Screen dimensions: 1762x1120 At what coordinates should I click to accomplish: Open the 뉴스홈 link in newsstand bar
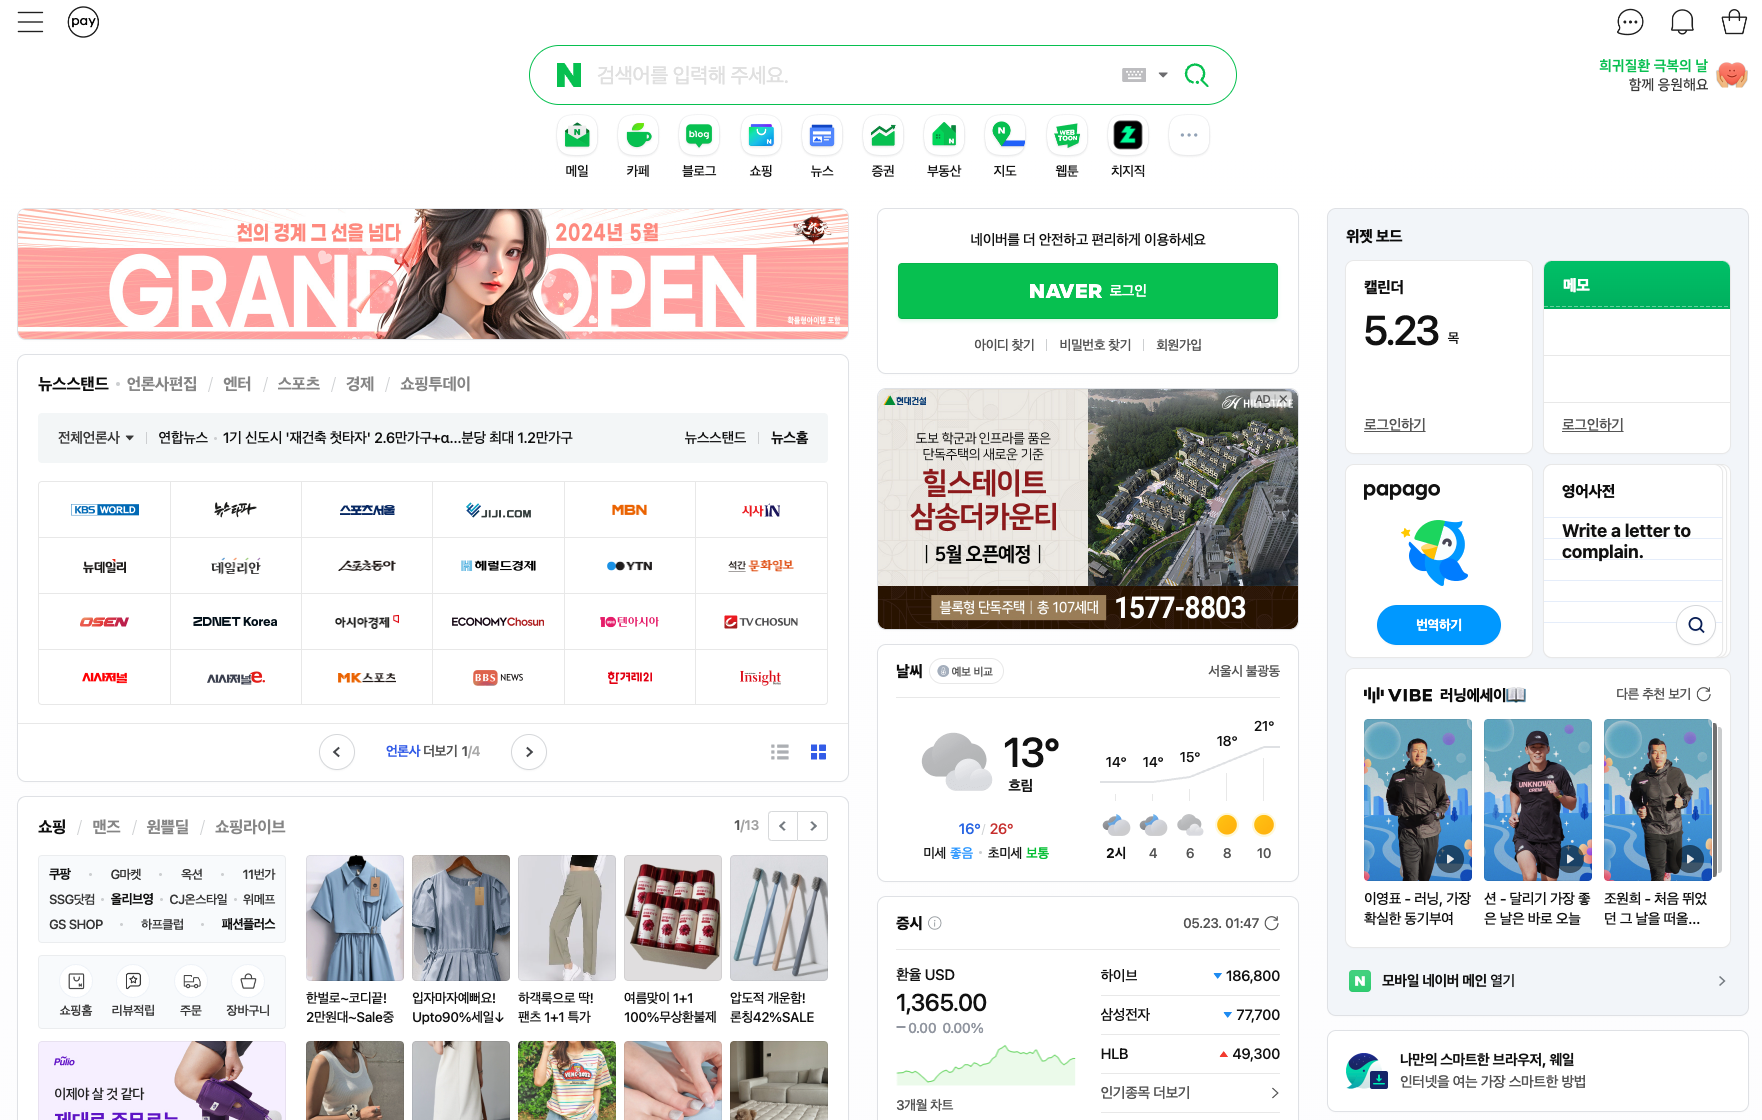click(x=790, y=438)
